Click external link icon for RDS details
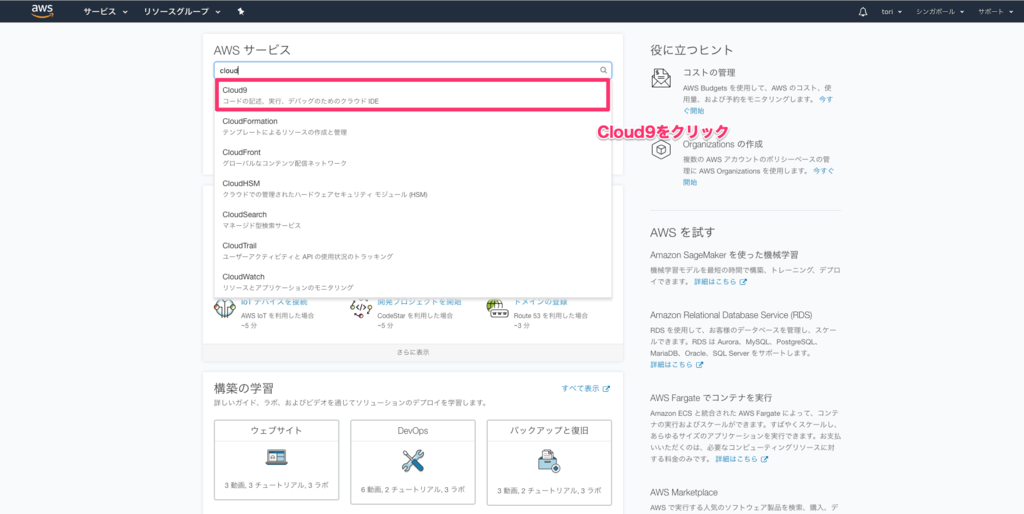Image resolution: width=1024 pixels, height=514 pixels. pyautogui.click(x=699, y=365)
